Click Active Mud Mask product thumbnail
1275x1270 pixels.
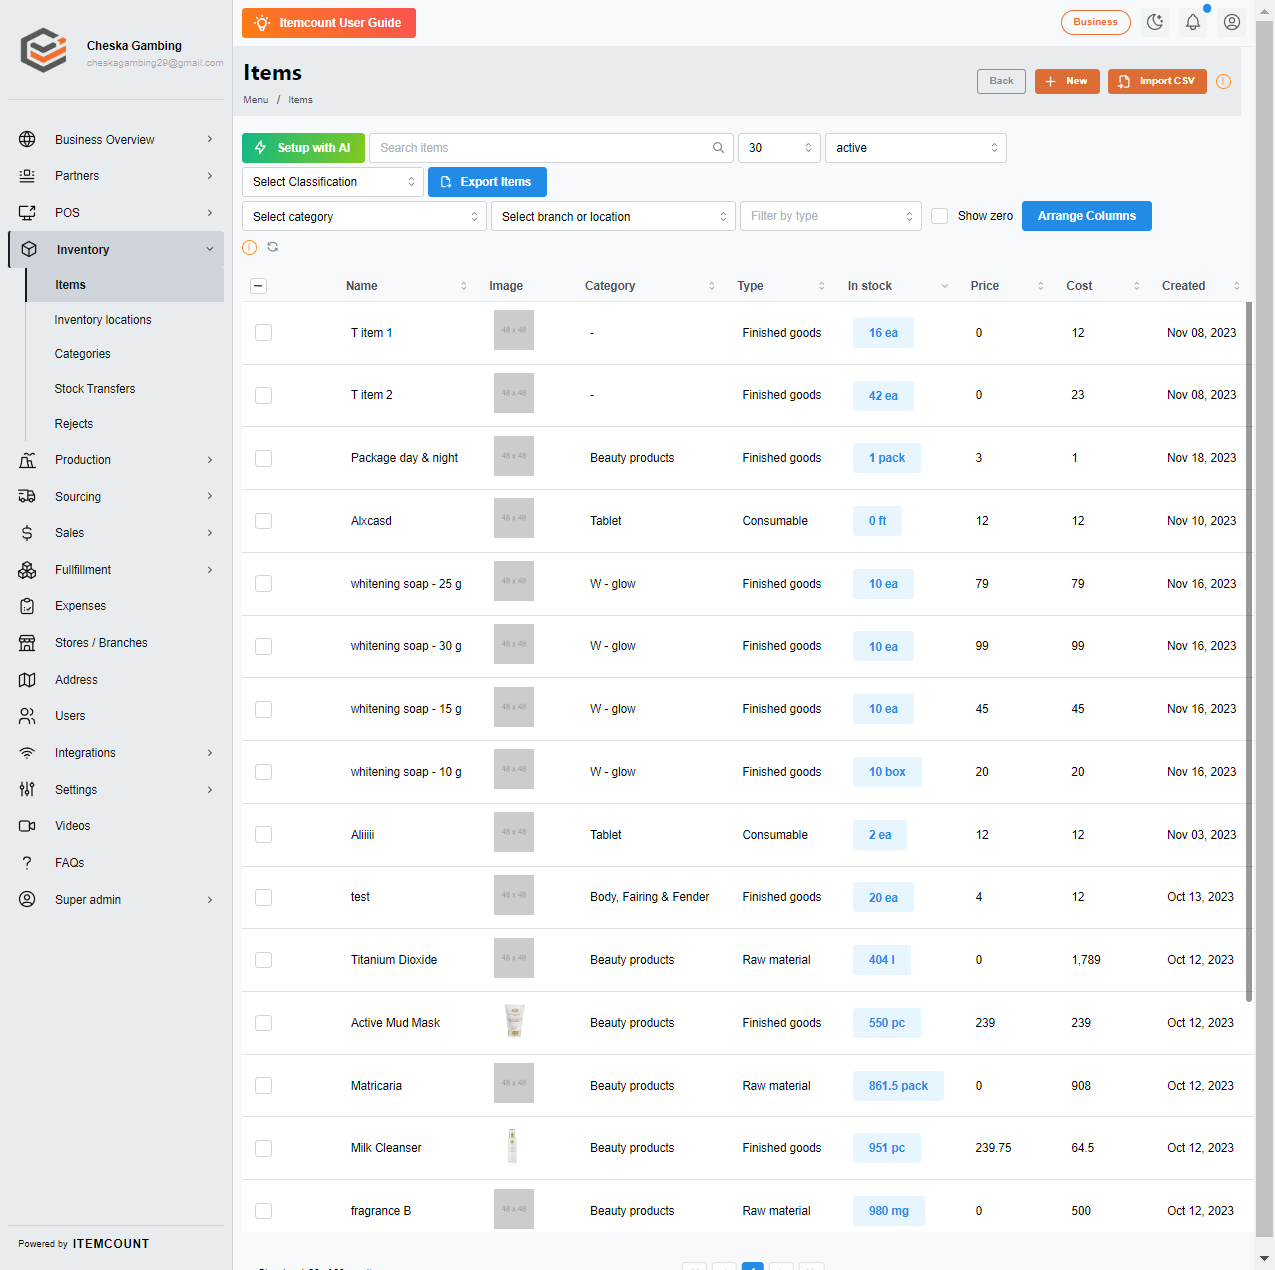click(514, 1020)
